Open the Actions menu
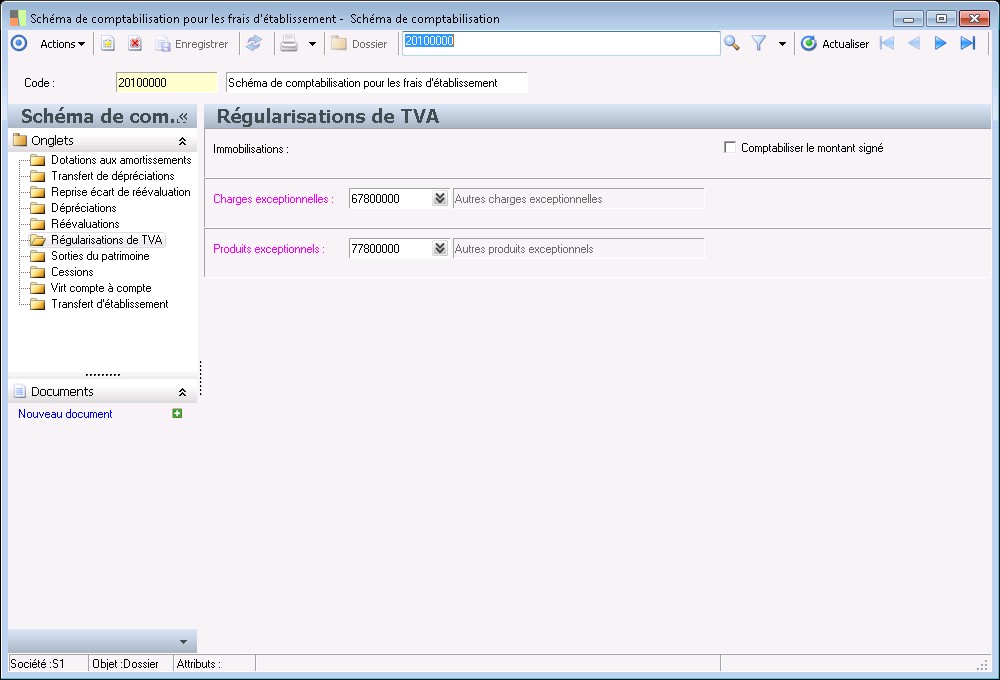The image size is (1000, 680). coord(62,44)
